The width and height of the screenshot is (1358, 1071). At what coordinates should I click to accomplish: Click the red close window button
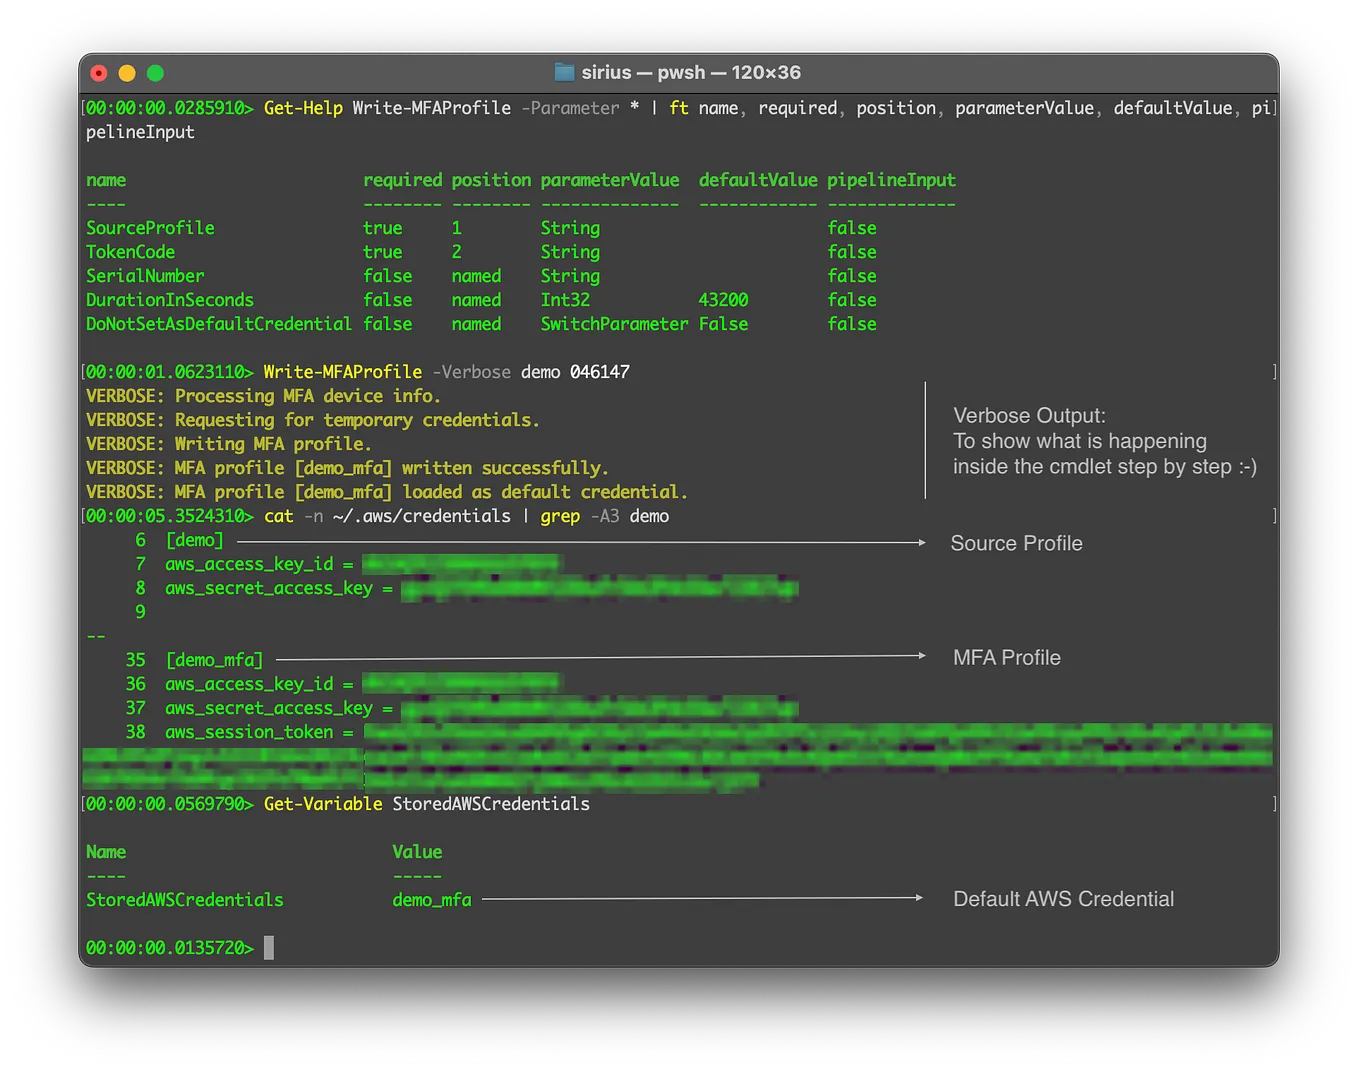99,73
